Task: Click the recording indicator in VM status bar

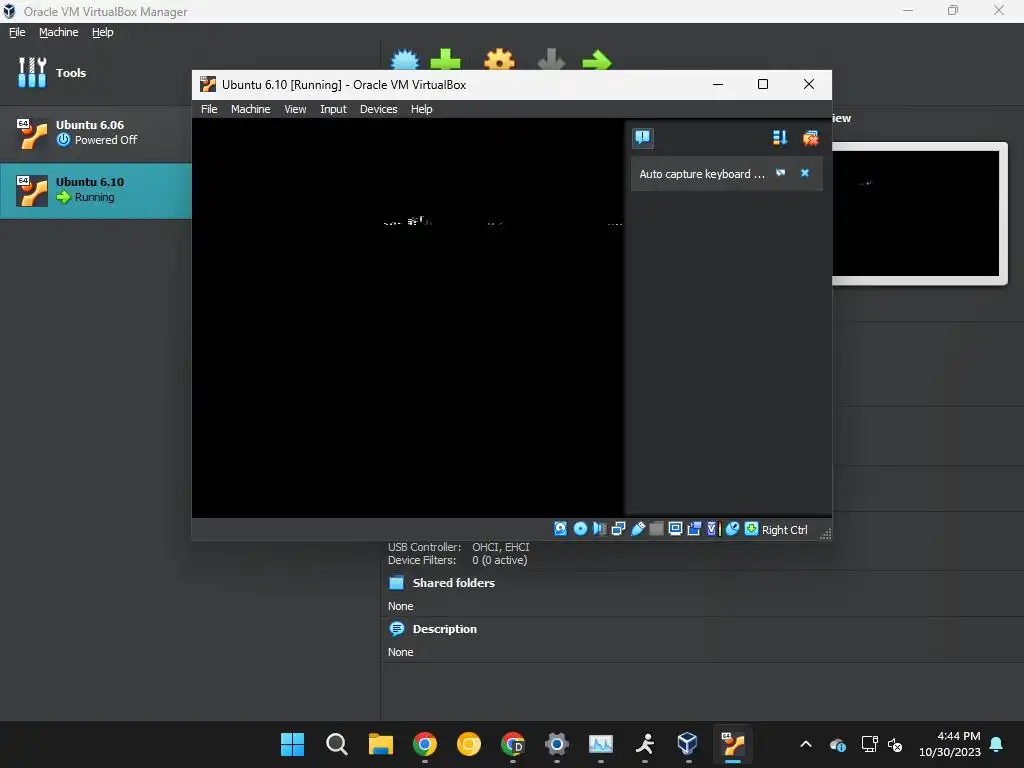Action: (x=694, y=528)
